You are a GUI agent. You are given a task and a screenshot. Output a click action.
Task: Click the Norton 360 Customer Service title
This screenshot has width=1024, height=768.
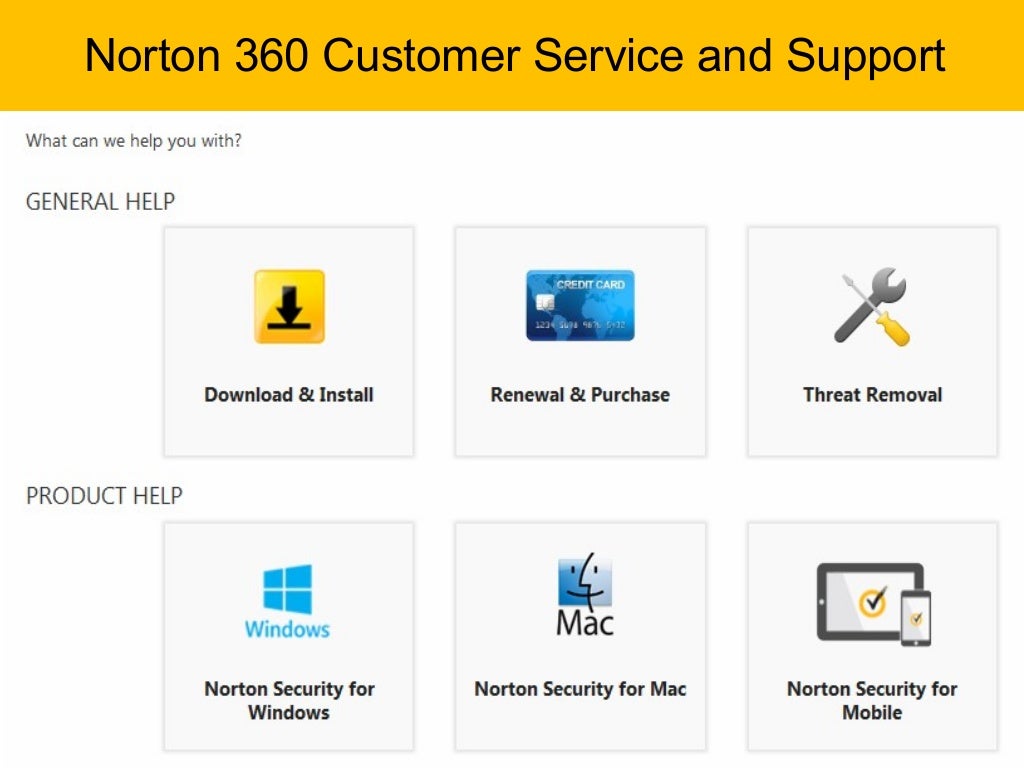coord(515,56)
